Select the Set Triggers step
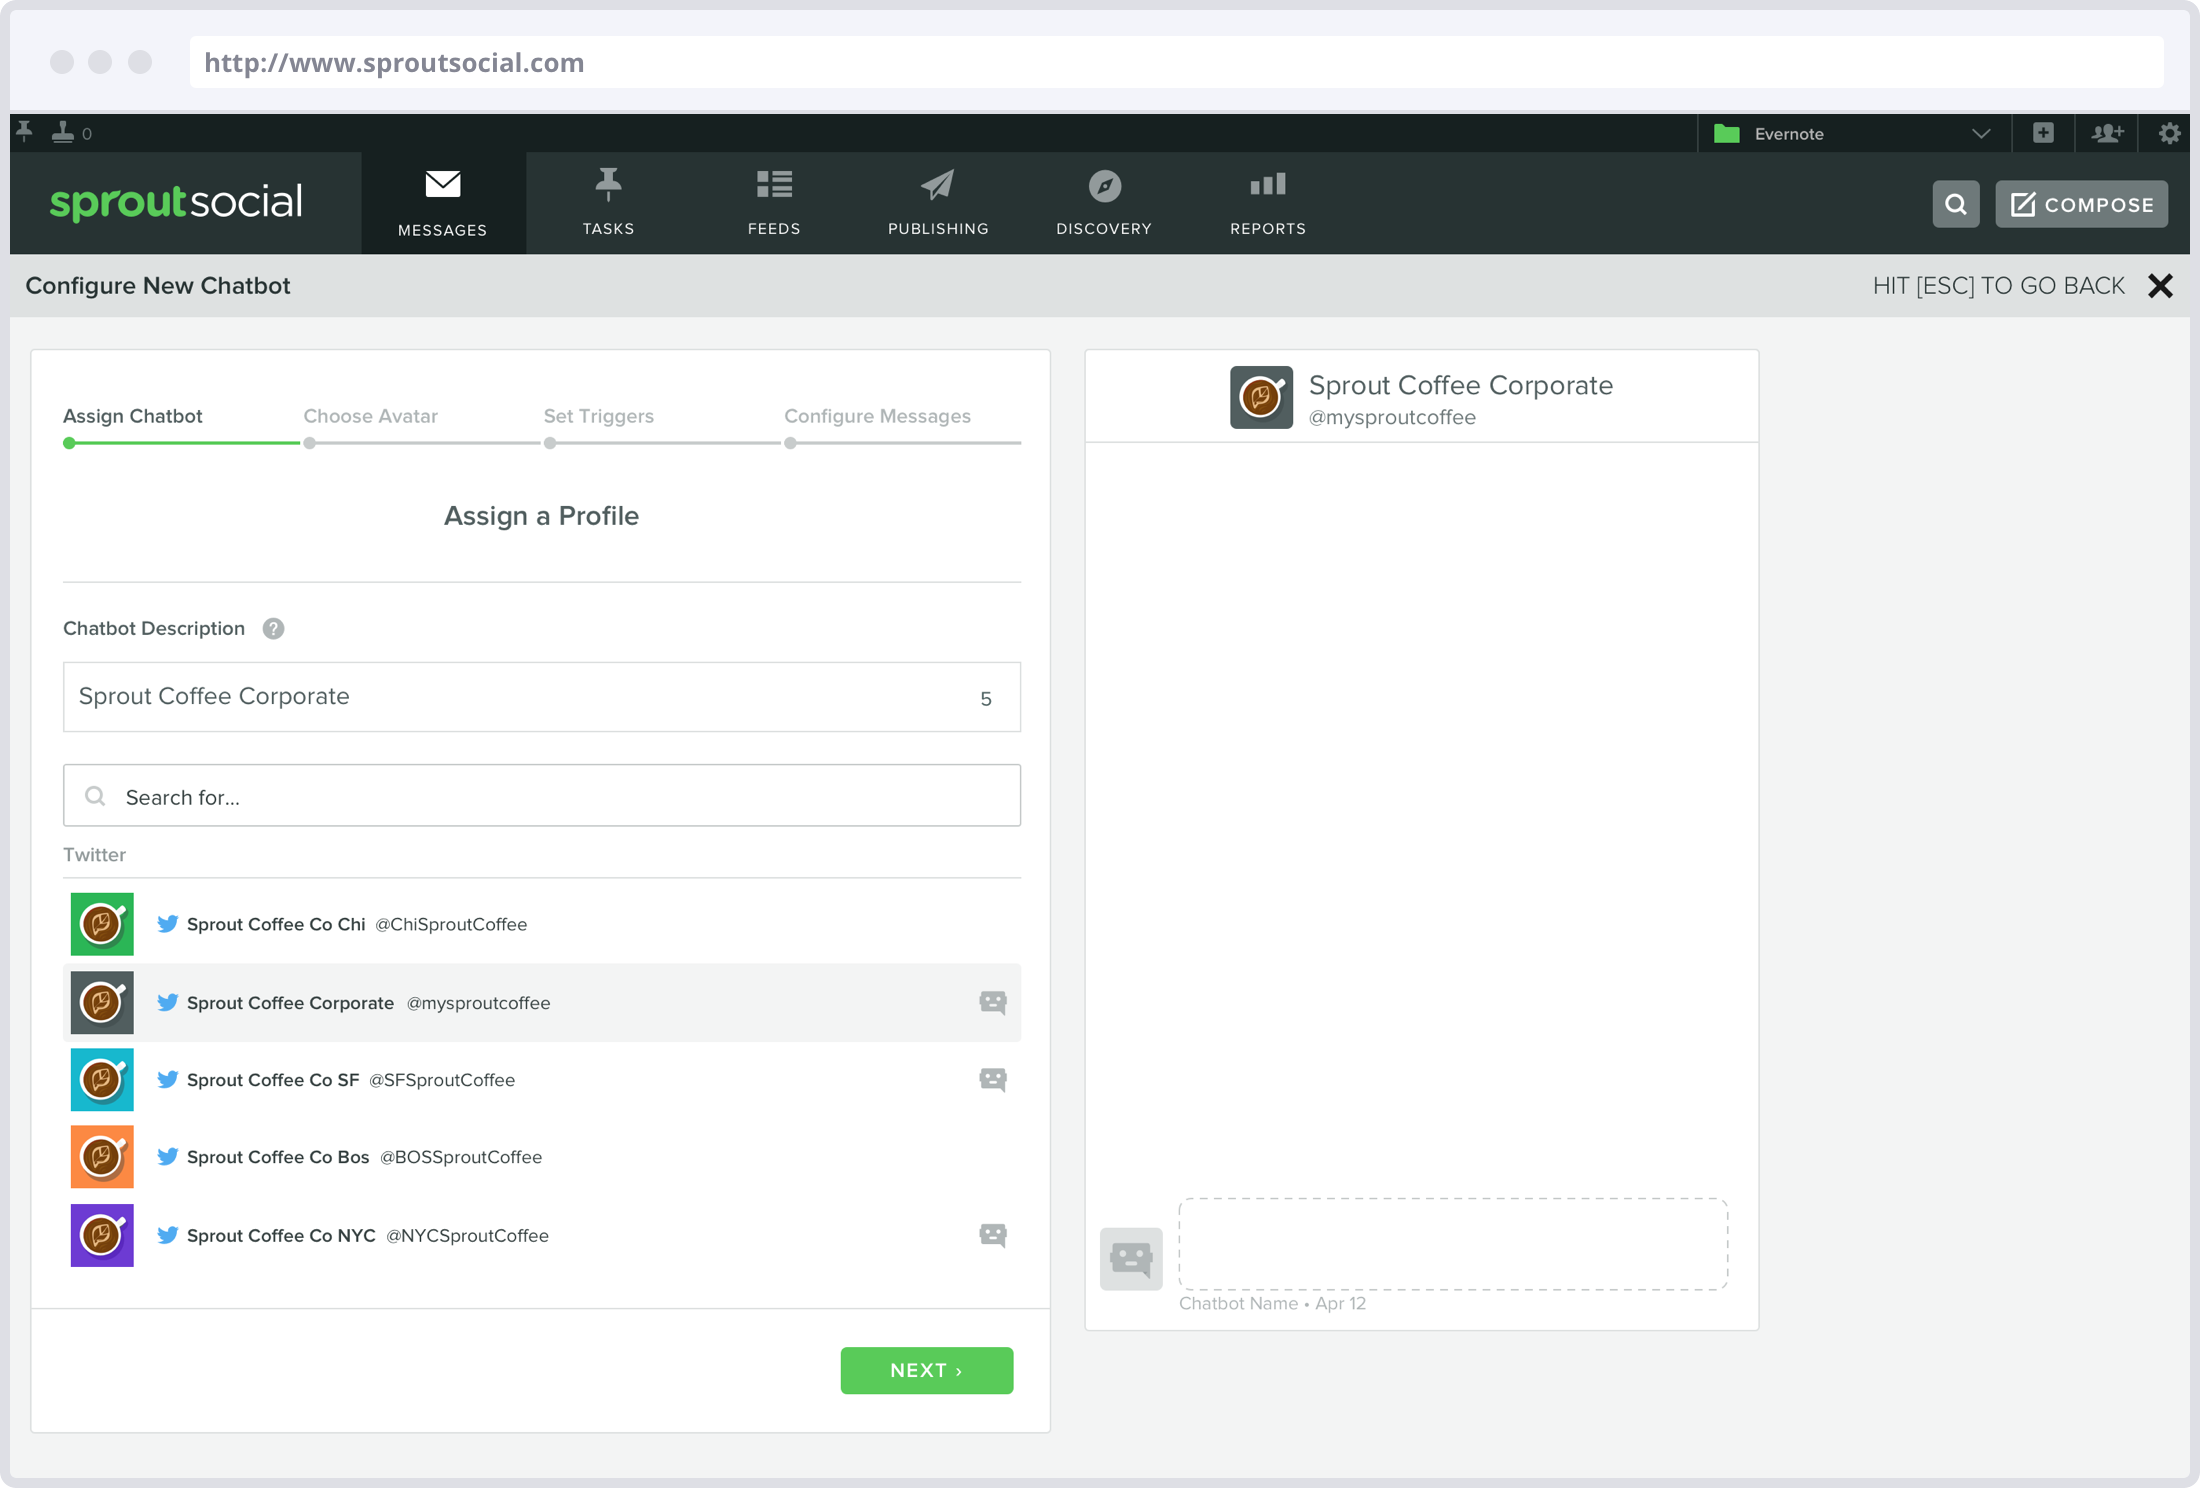Image resolution: width=2200 pixels, height=1488 pixels. point(598,416)
